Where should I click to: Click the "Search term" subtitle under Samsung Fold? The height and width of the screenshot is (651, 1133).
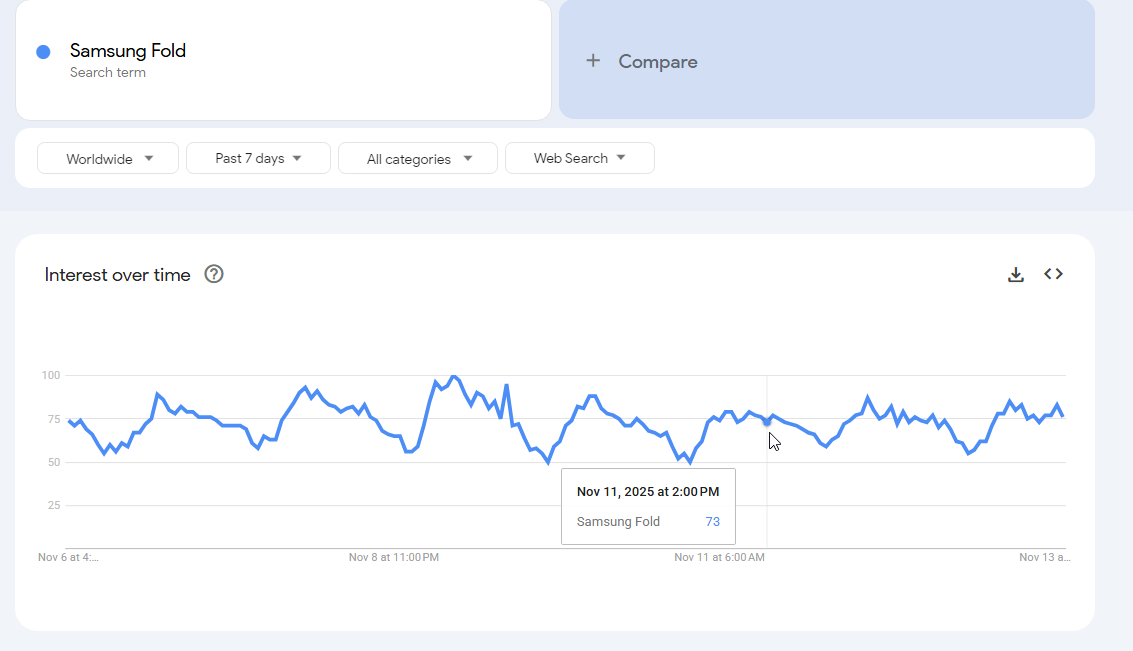(x=108, y=73)
